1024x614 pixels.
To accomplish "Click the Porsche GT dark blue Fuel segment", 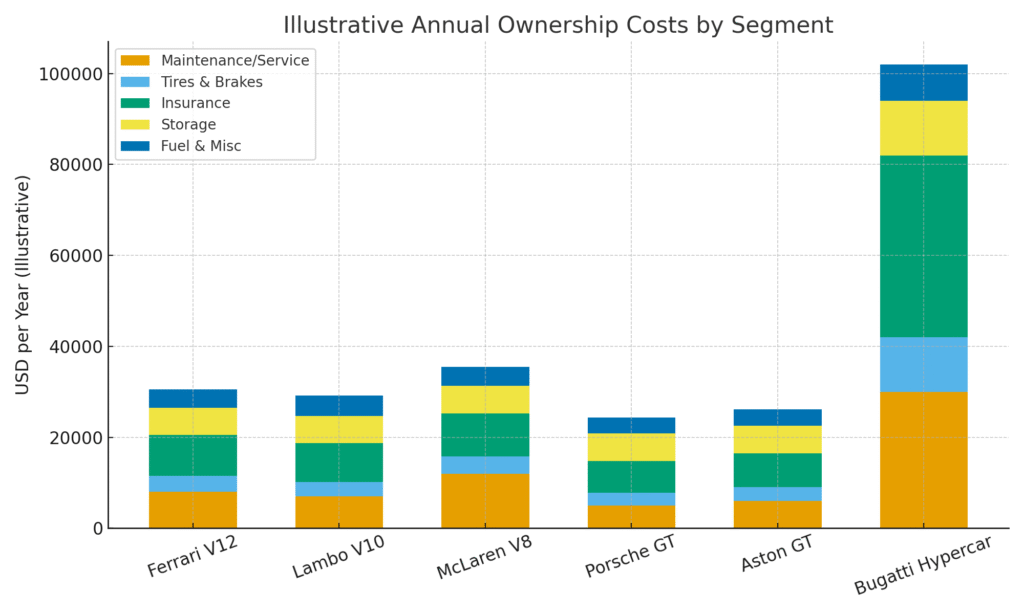I will [x=631, y=425].
